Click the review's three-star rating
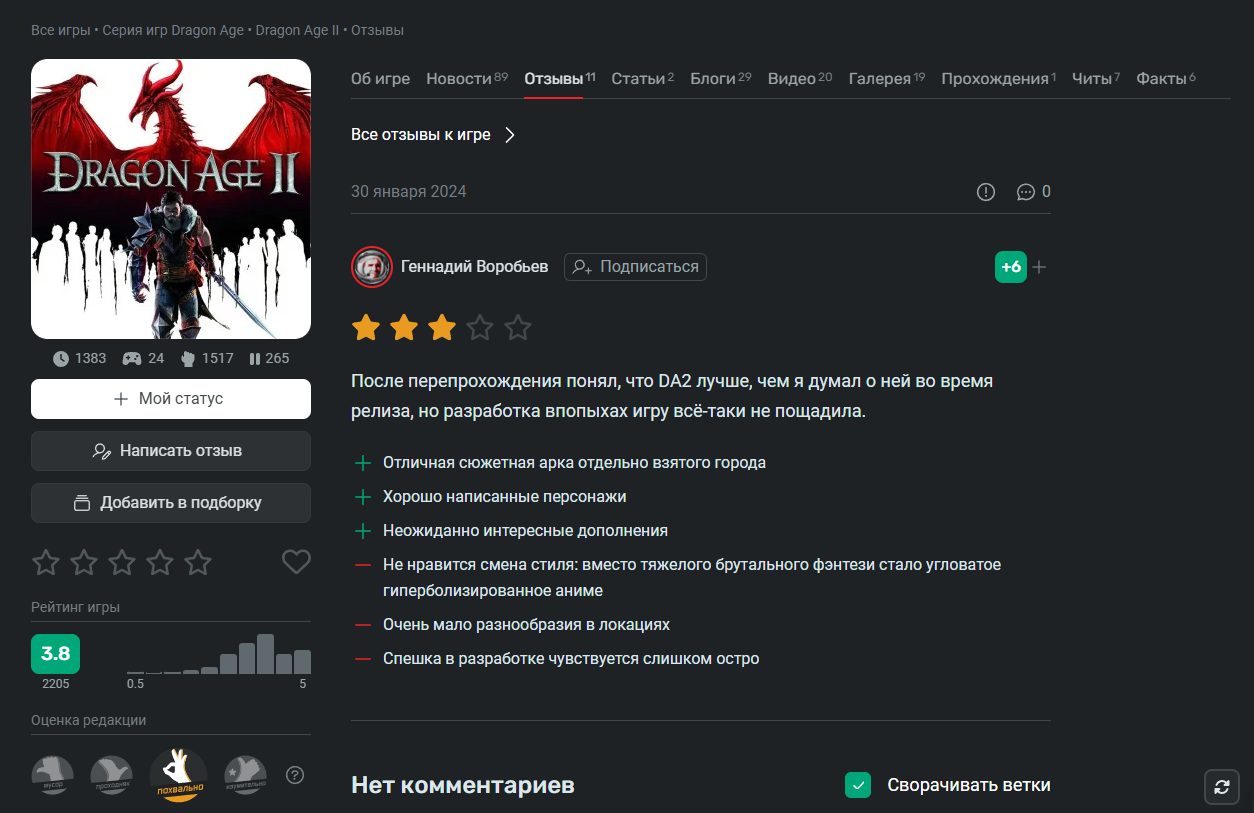Image resolution: width=1254 pixels, height=813 pixels. click(442, 327)
